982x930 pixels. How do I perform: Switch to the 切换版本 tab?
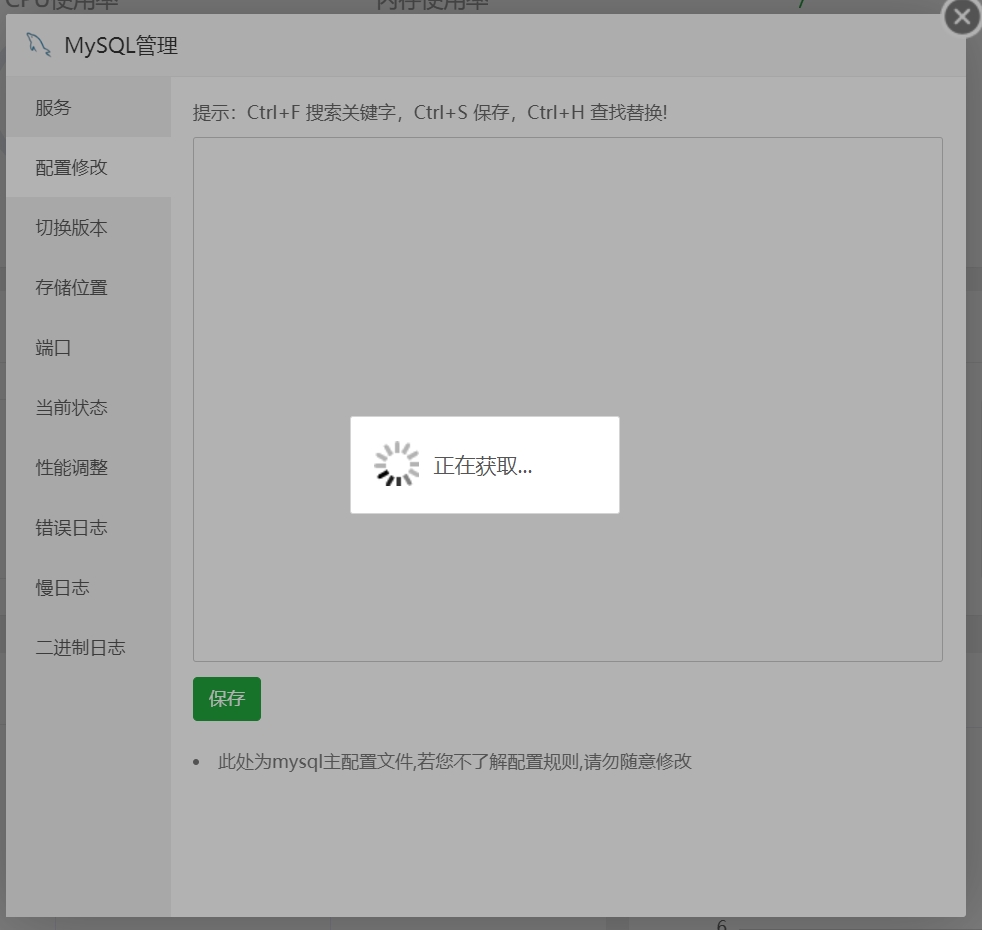coord(88,227)
